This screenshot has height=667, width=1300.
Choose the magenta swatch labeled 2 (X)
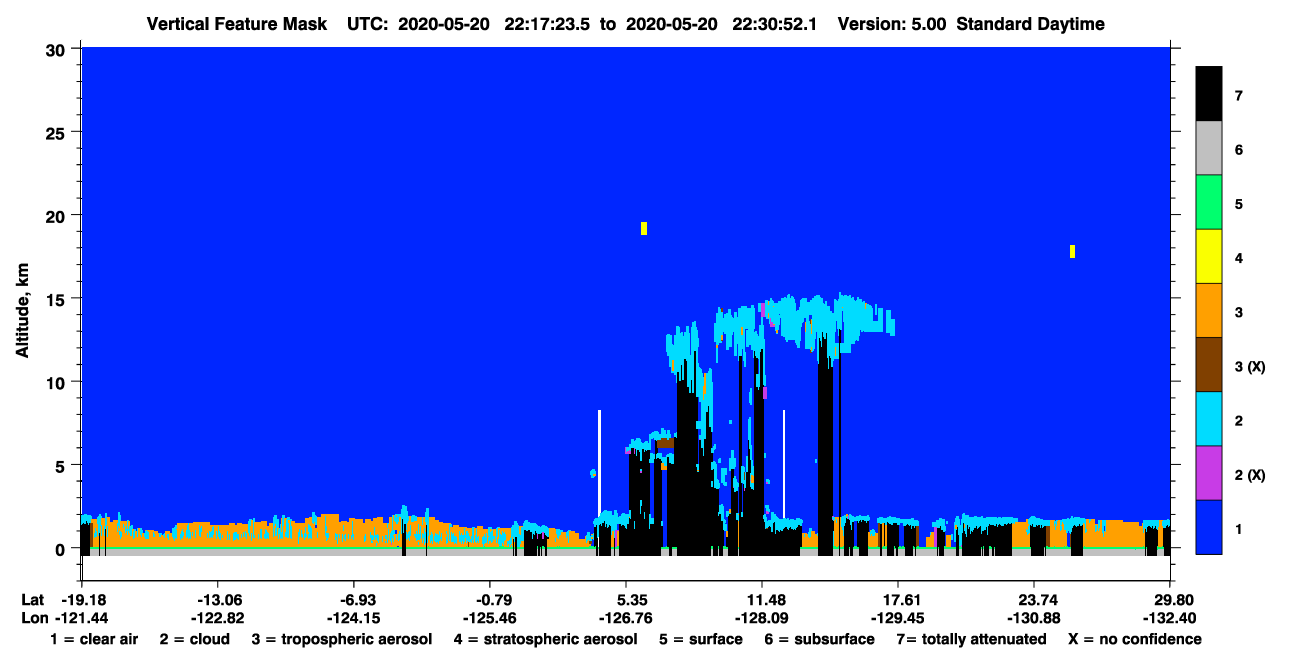tap(1209, 473)
